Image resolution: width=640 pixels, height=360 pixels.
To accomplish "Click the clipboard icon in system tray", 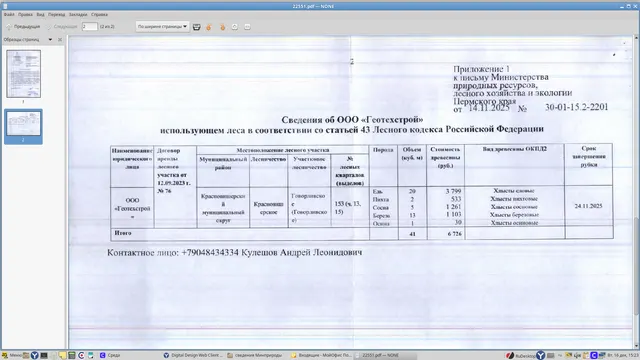I will [x=586, y=356].
